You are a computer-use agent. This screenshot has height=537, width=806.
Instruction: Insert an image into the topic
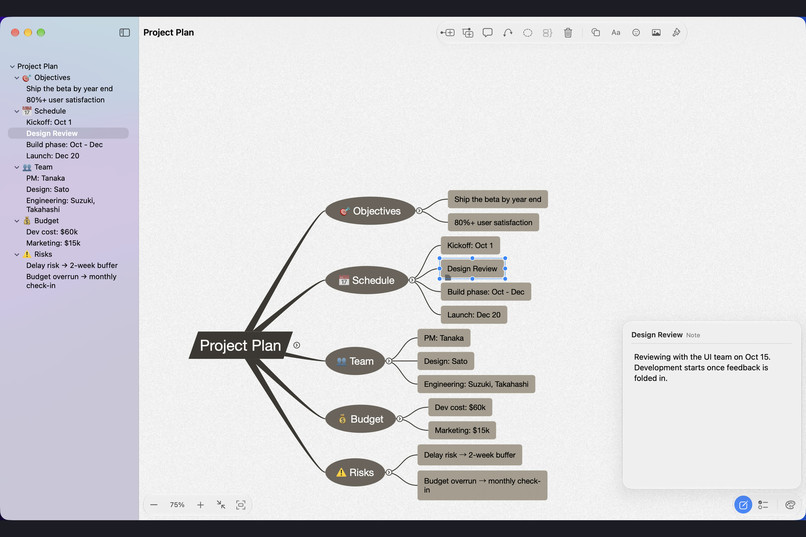point(656,32)
